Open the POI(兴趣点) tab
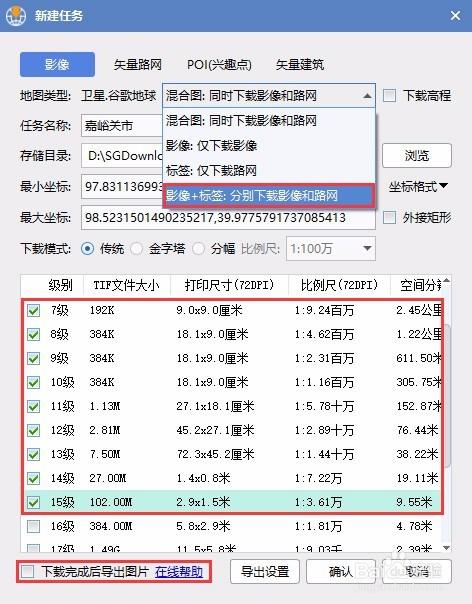Screen dimensions: 472x604 tap(219, 64)
